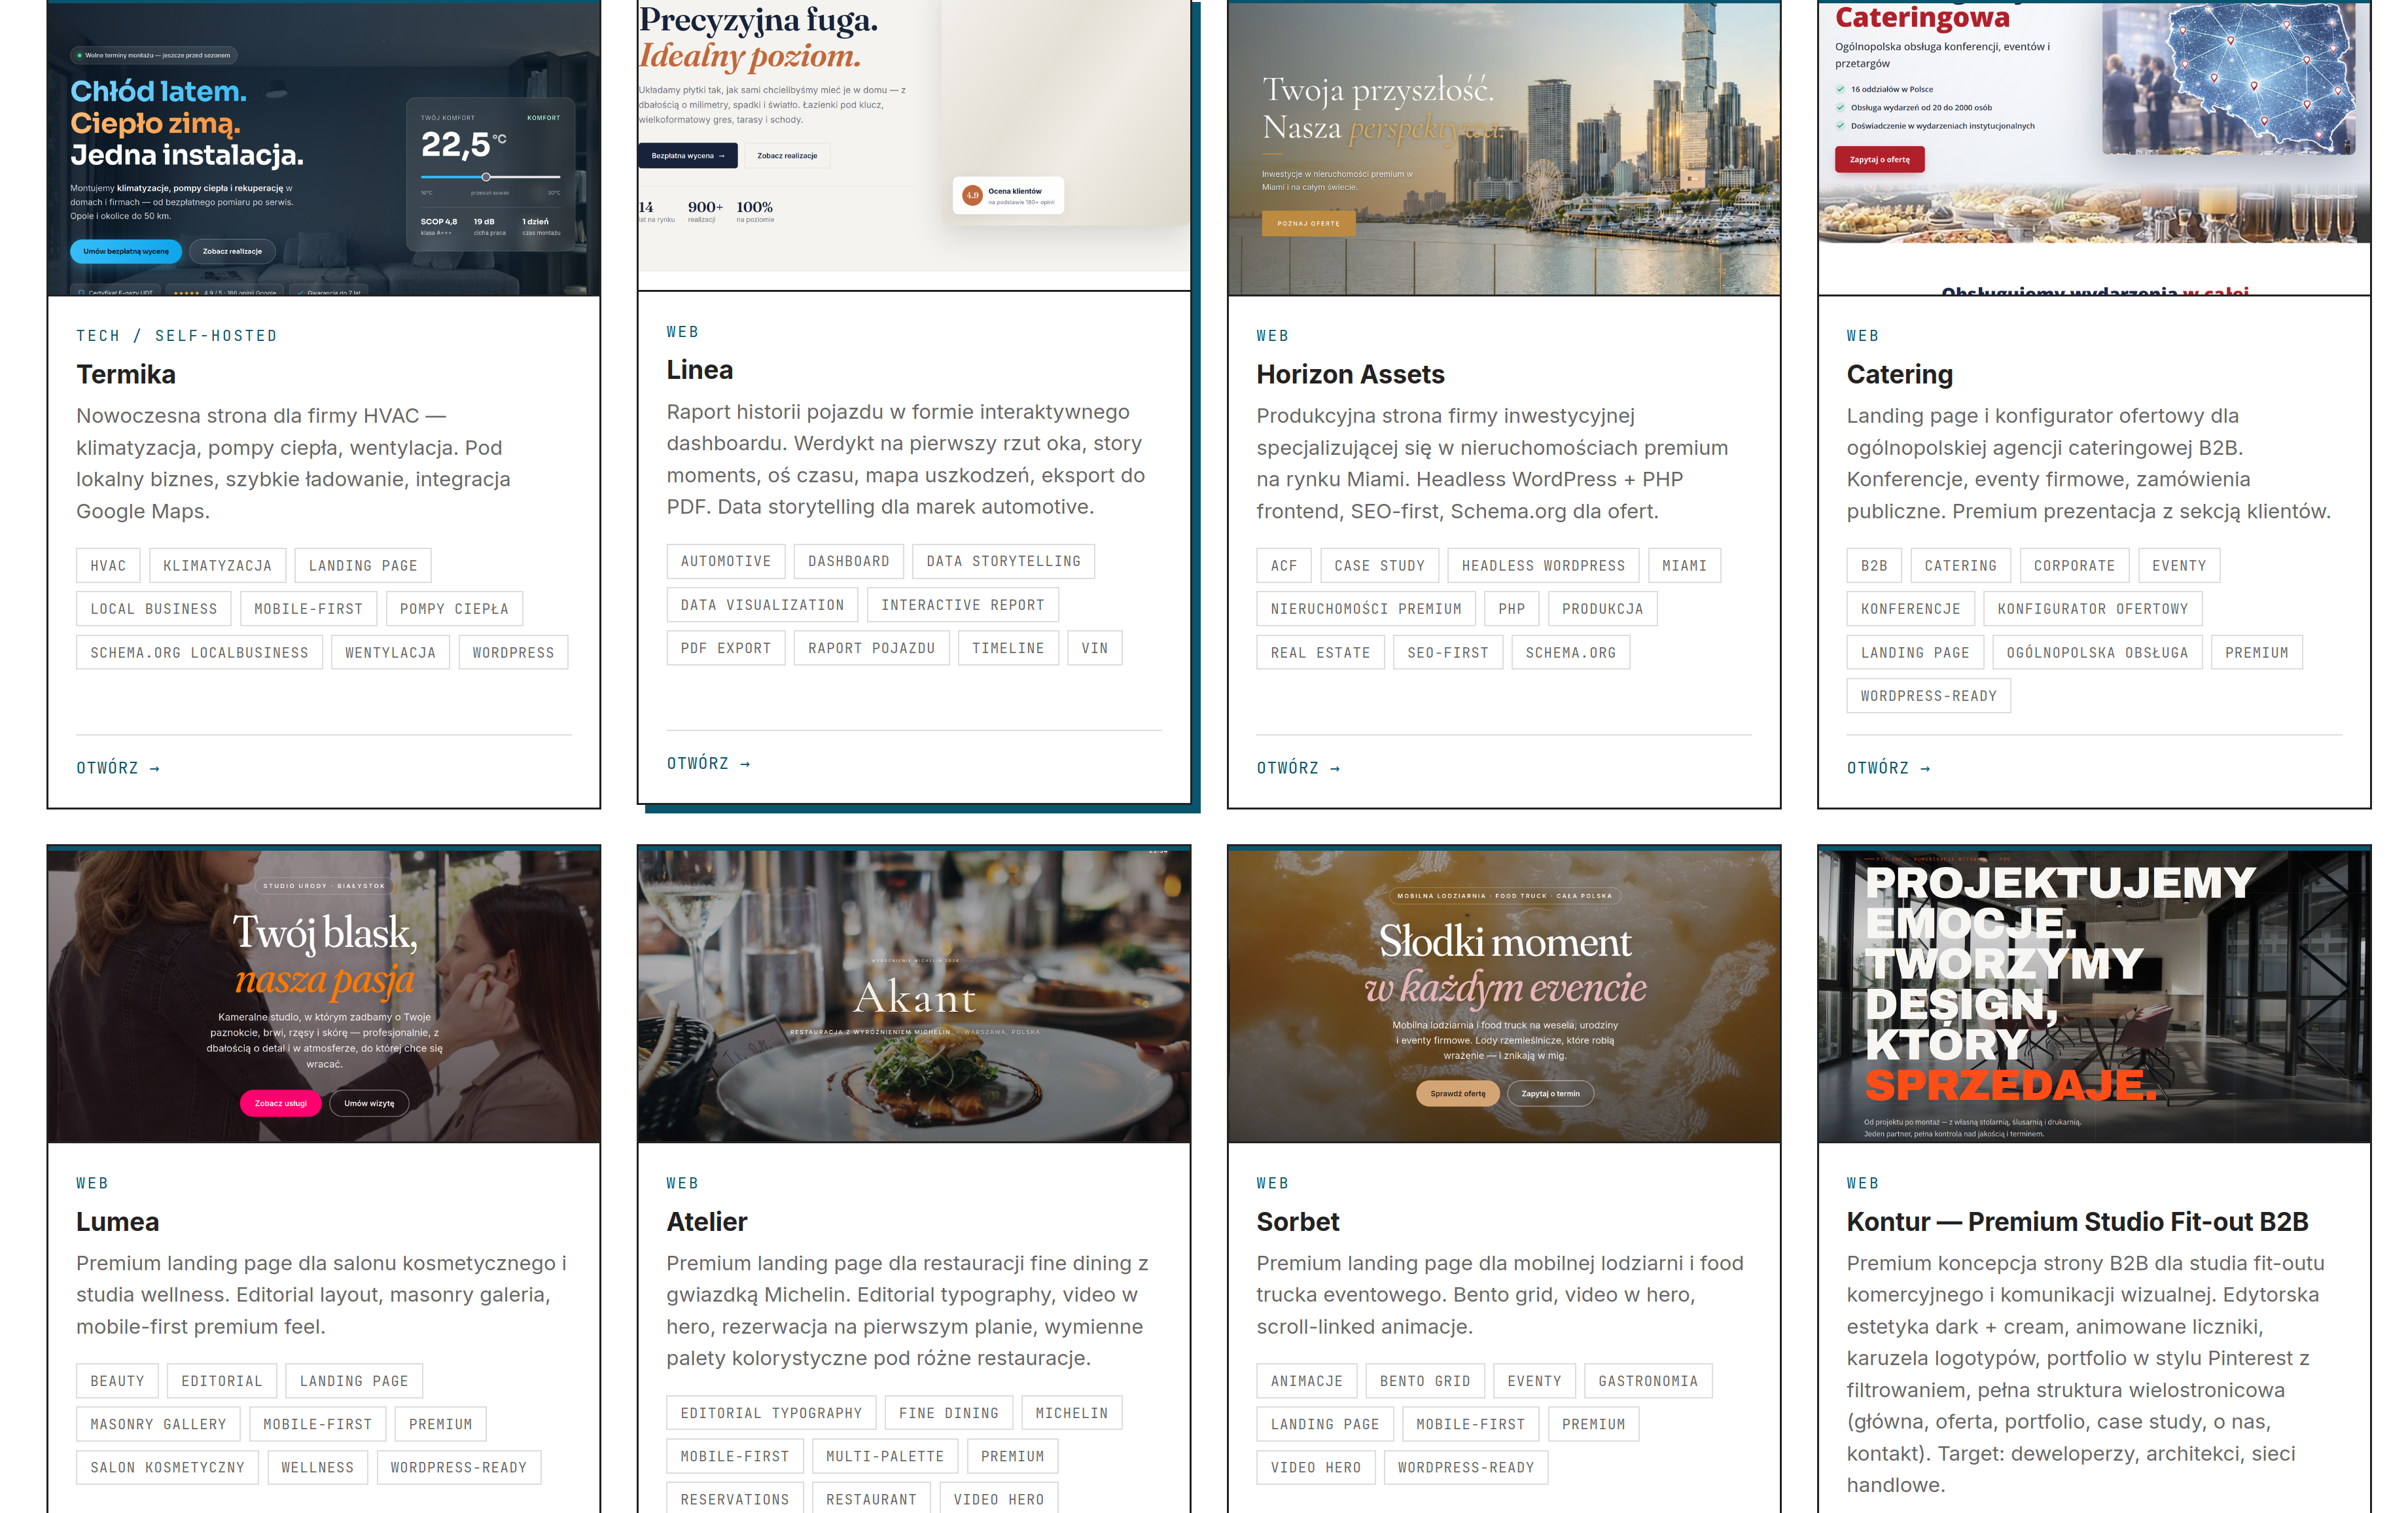Click 'Zapytaj o termin' in Sorbet preview

pyautogui.click(x=1550, y=1093)
